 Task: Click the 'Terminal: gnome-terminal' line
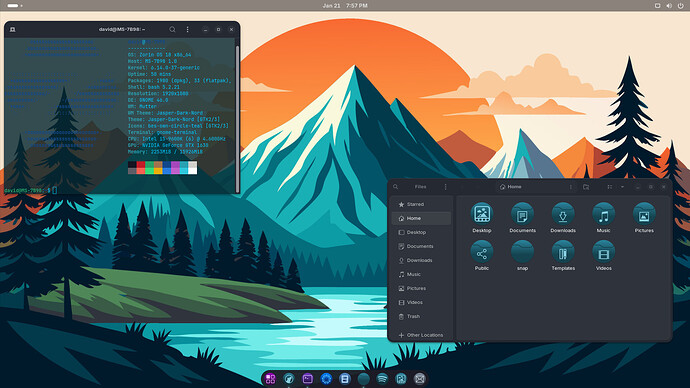pos(162,132)
